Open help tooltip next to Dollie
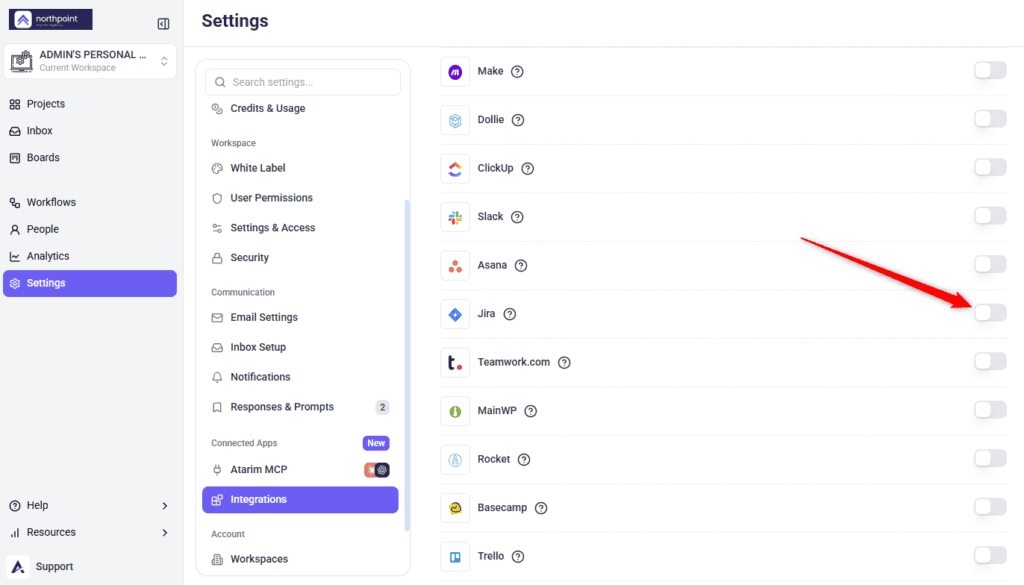This screenshot has height=585, width=1024. 518,120
